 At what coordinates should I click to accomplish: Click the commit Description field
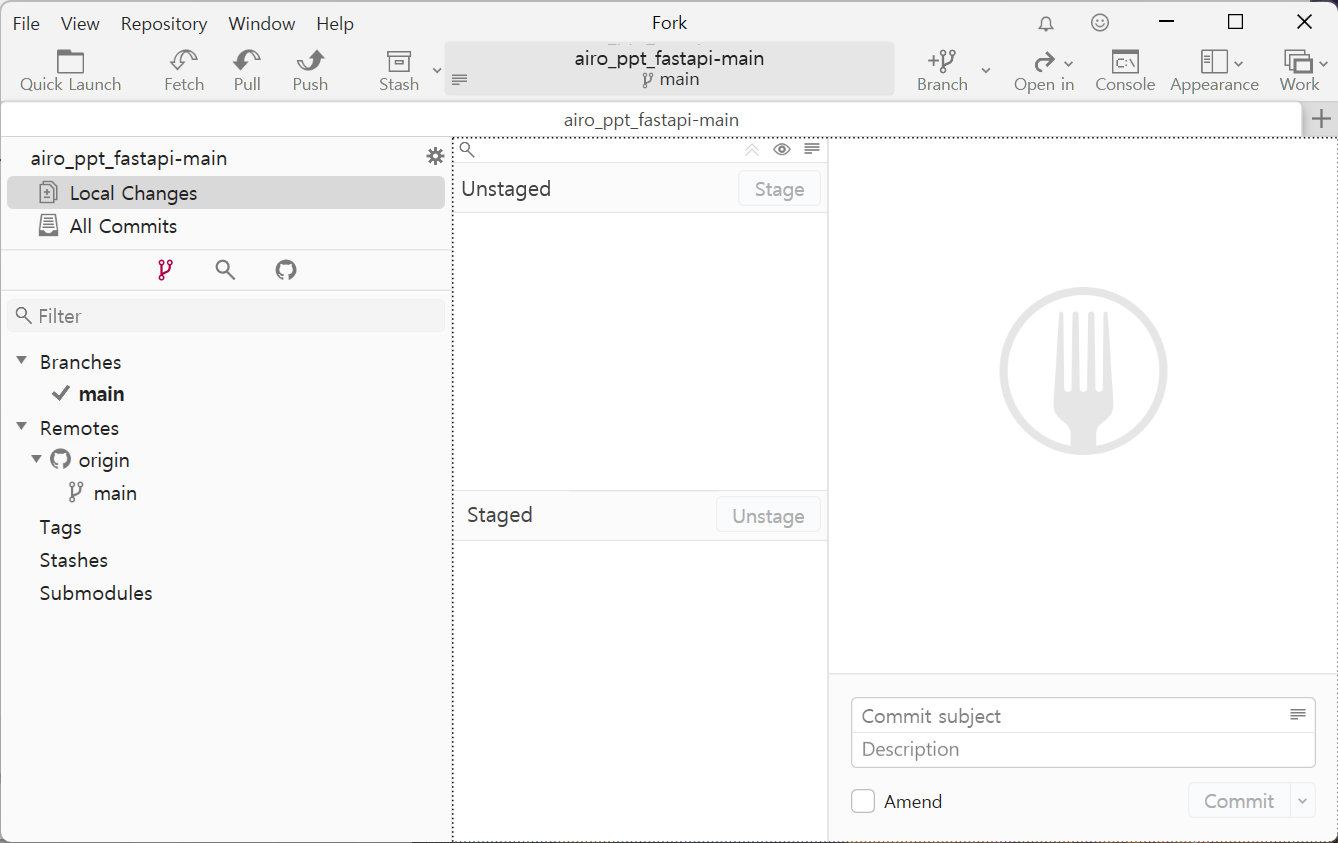point(1083,750)
